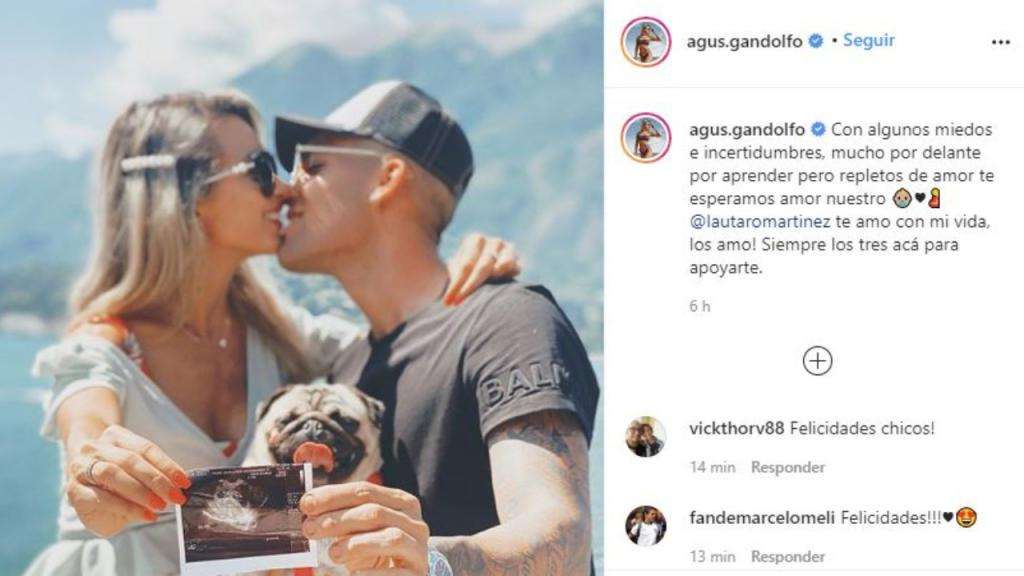Open the @lautaromartinez mention link
This screenshot has height=576, width=1024.
(760, 221)
